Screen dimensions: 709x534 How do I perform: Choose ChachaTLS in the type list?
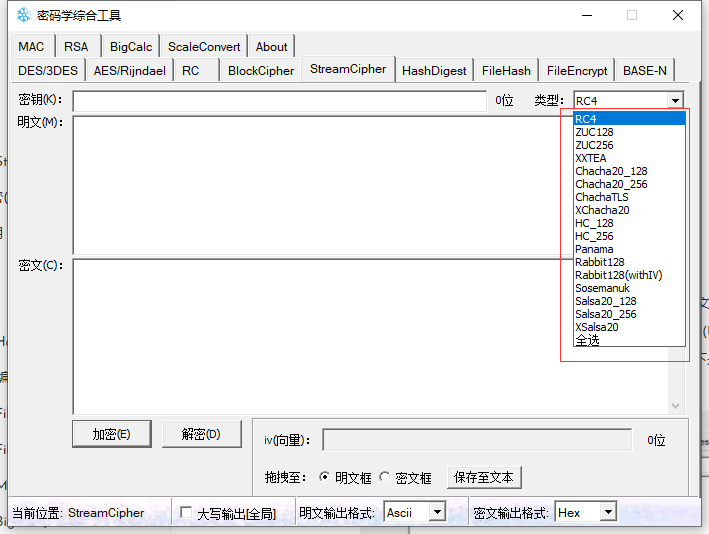(x=629, y=197)
